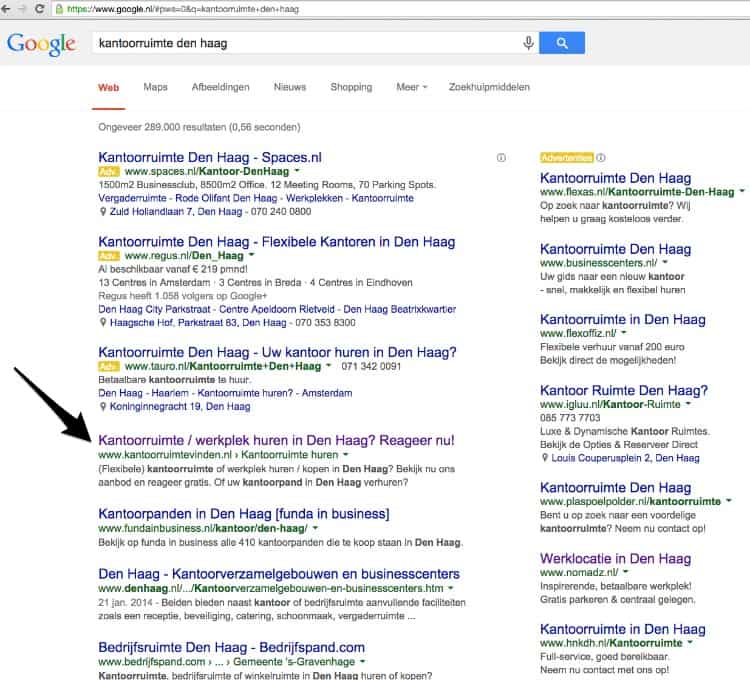Open dropdown arrow next to igluu.nl URL
750x680 pixels.
click(688, 404)
